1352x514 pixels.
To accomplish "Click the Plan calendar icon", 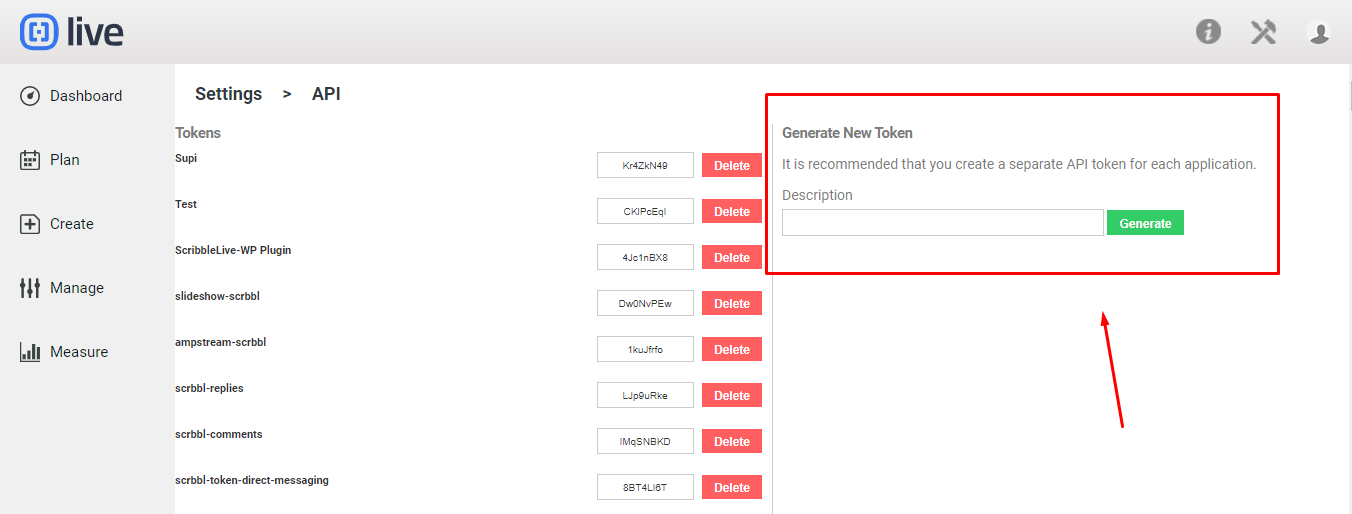I will click(x=30, y=160).
